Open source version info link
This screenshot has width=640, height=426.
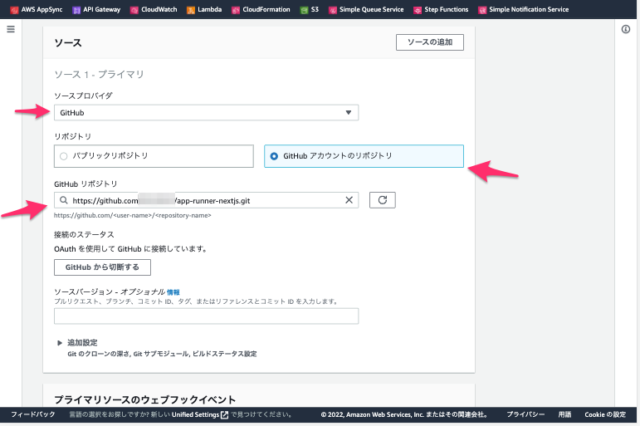coord(173,292)
